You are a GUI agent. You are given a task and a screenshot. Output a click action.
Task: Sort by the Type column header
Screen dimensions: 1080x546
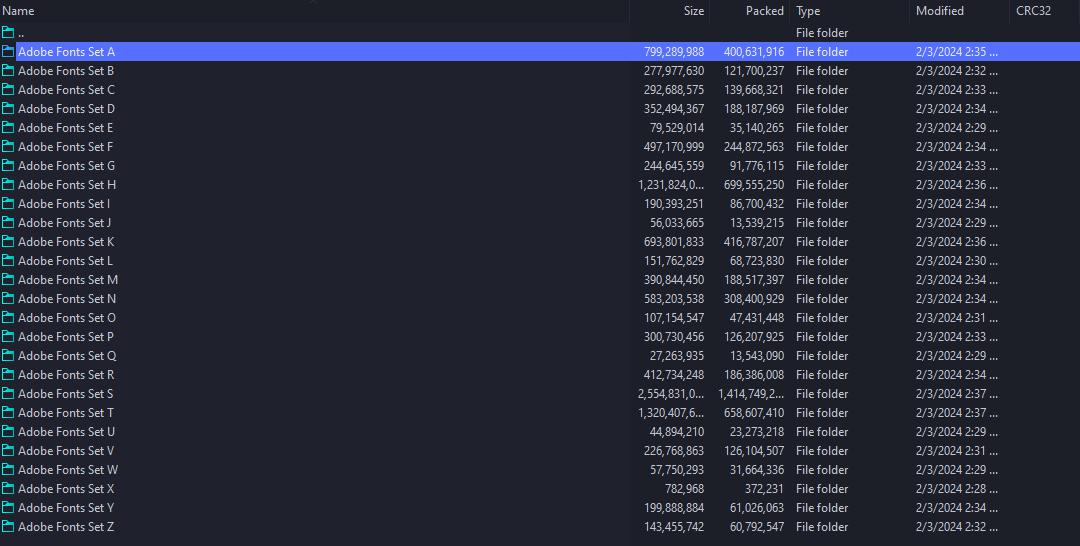[x=808, y=11]
